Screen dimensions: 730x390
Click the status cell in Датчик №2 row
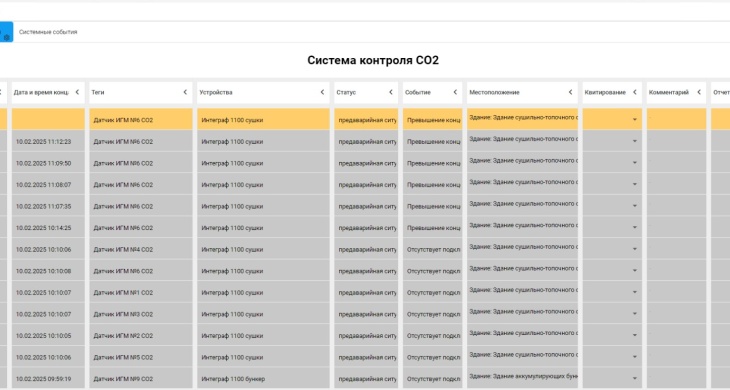pos(366,336)
